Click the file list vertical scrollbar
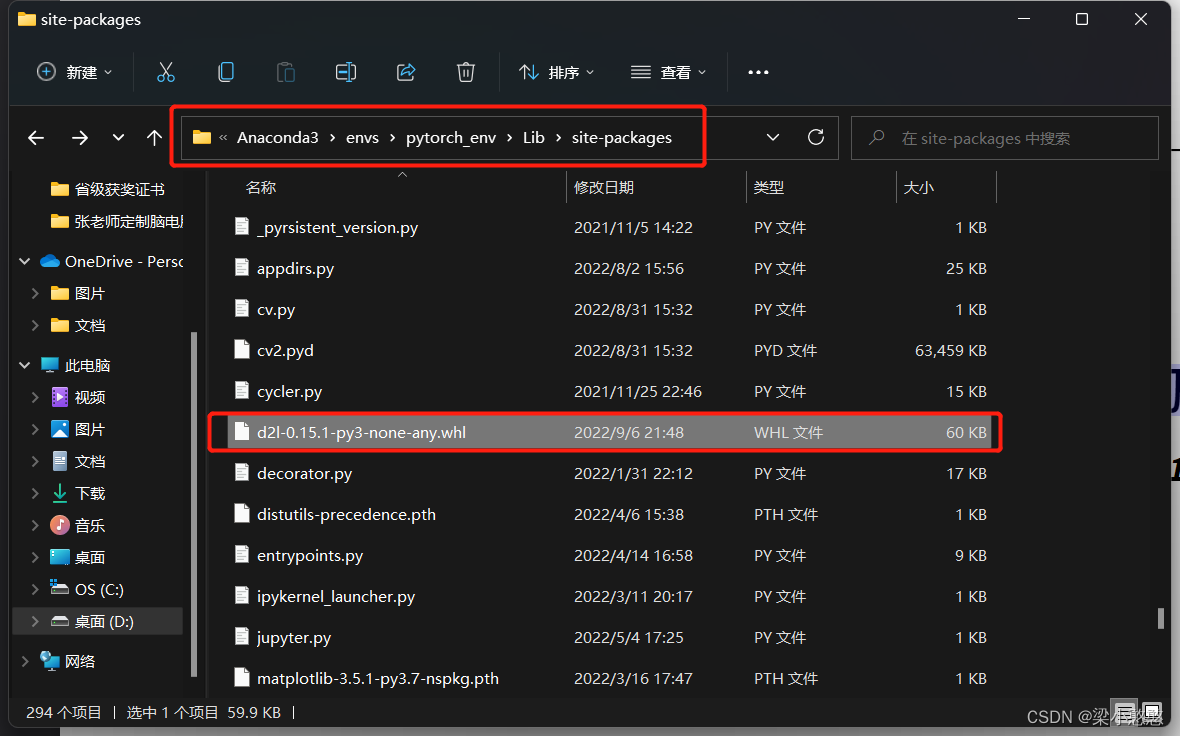Screen dimensions: 1180x736 [1160, 618]
